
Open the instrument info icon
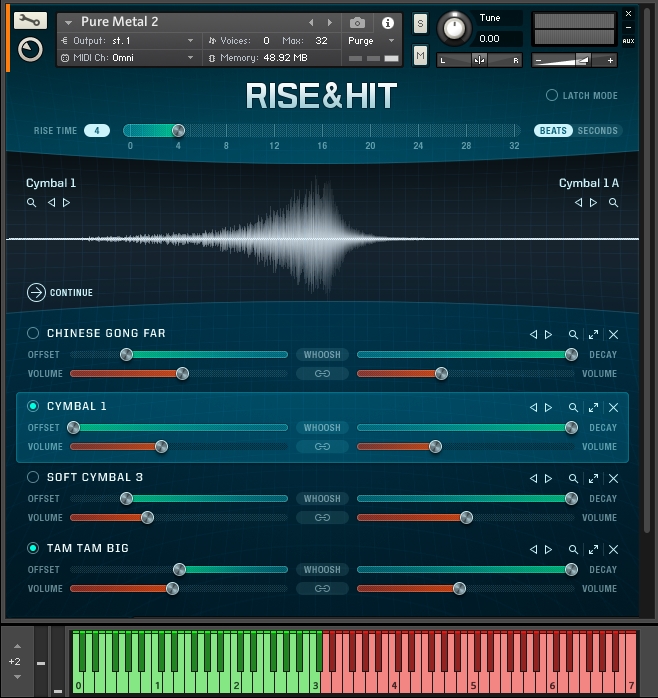(388, 23)
